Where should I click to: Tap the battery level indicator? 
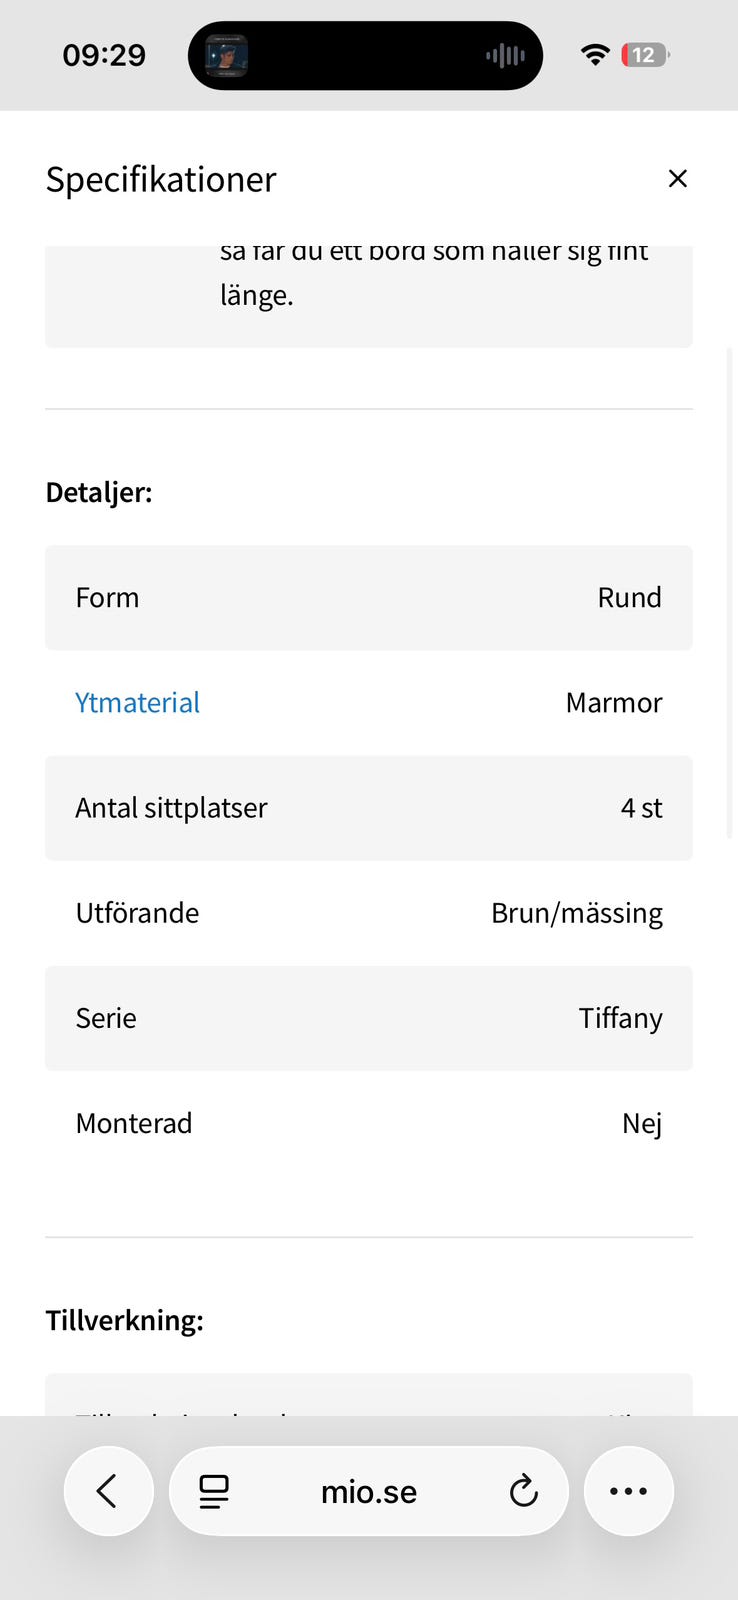click(645, 55)
